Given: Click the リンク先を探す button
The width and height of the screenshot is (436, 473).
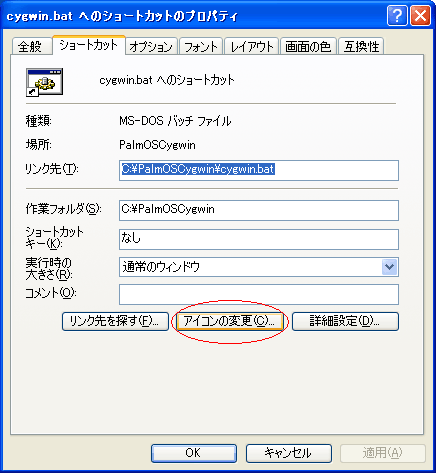Looking at the screenshot, I should (x=115, y=321).
